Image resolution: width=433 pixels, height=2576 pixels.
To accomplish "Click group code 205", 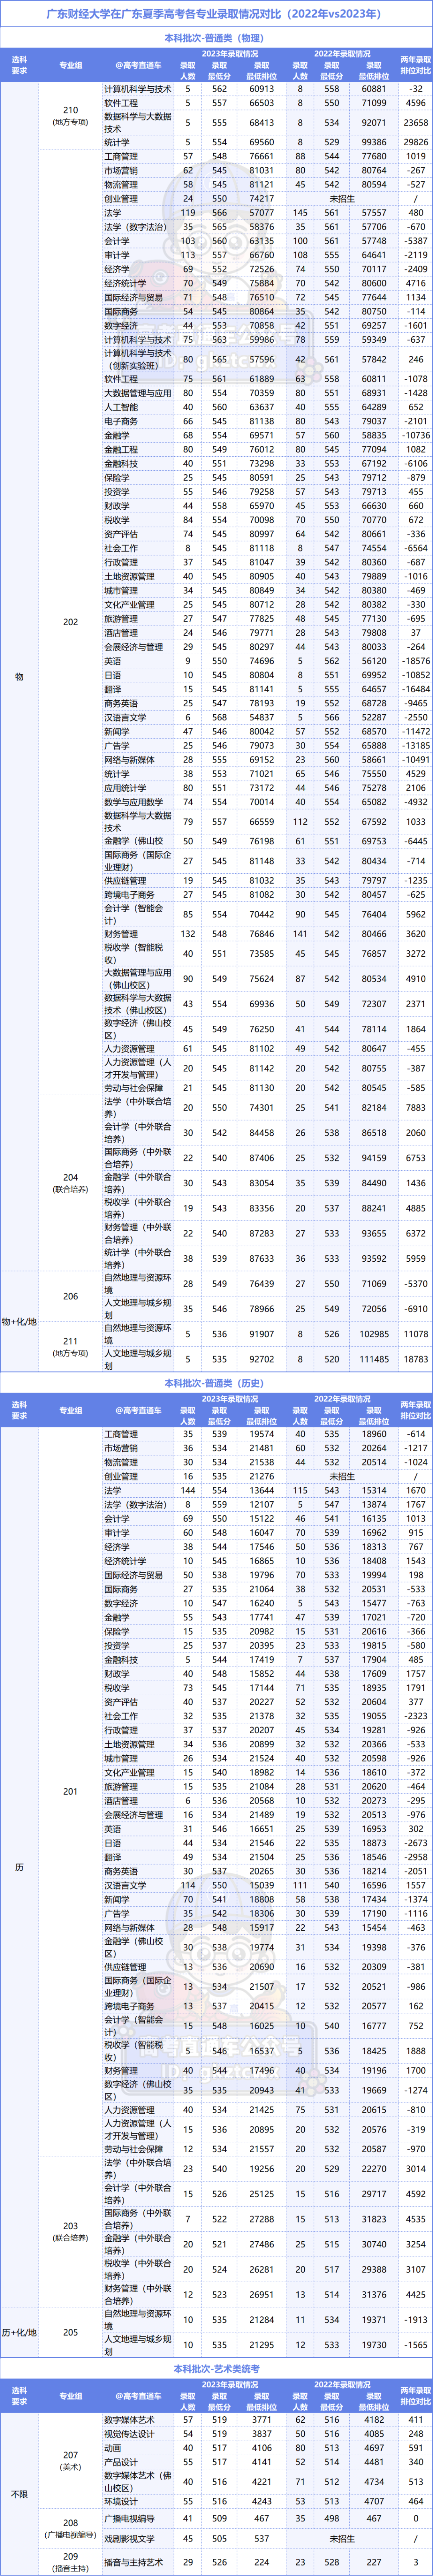I will [70, 2332].
